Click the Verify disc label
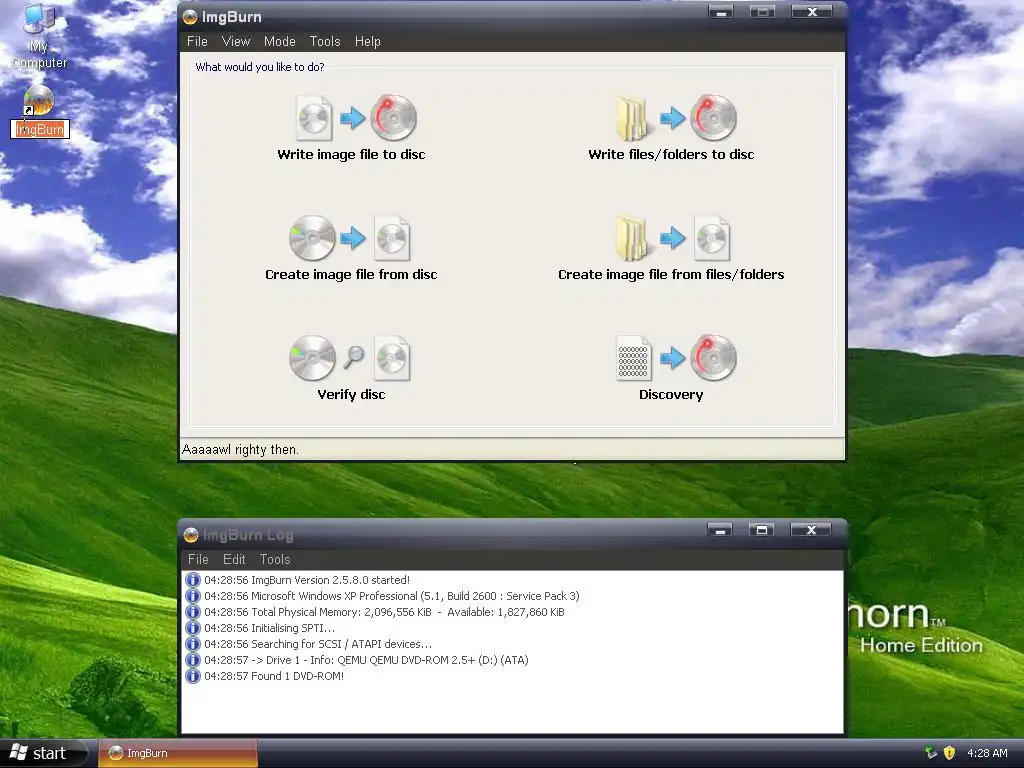This screenshot has width=1024, height=768. (x=351, y=394)
